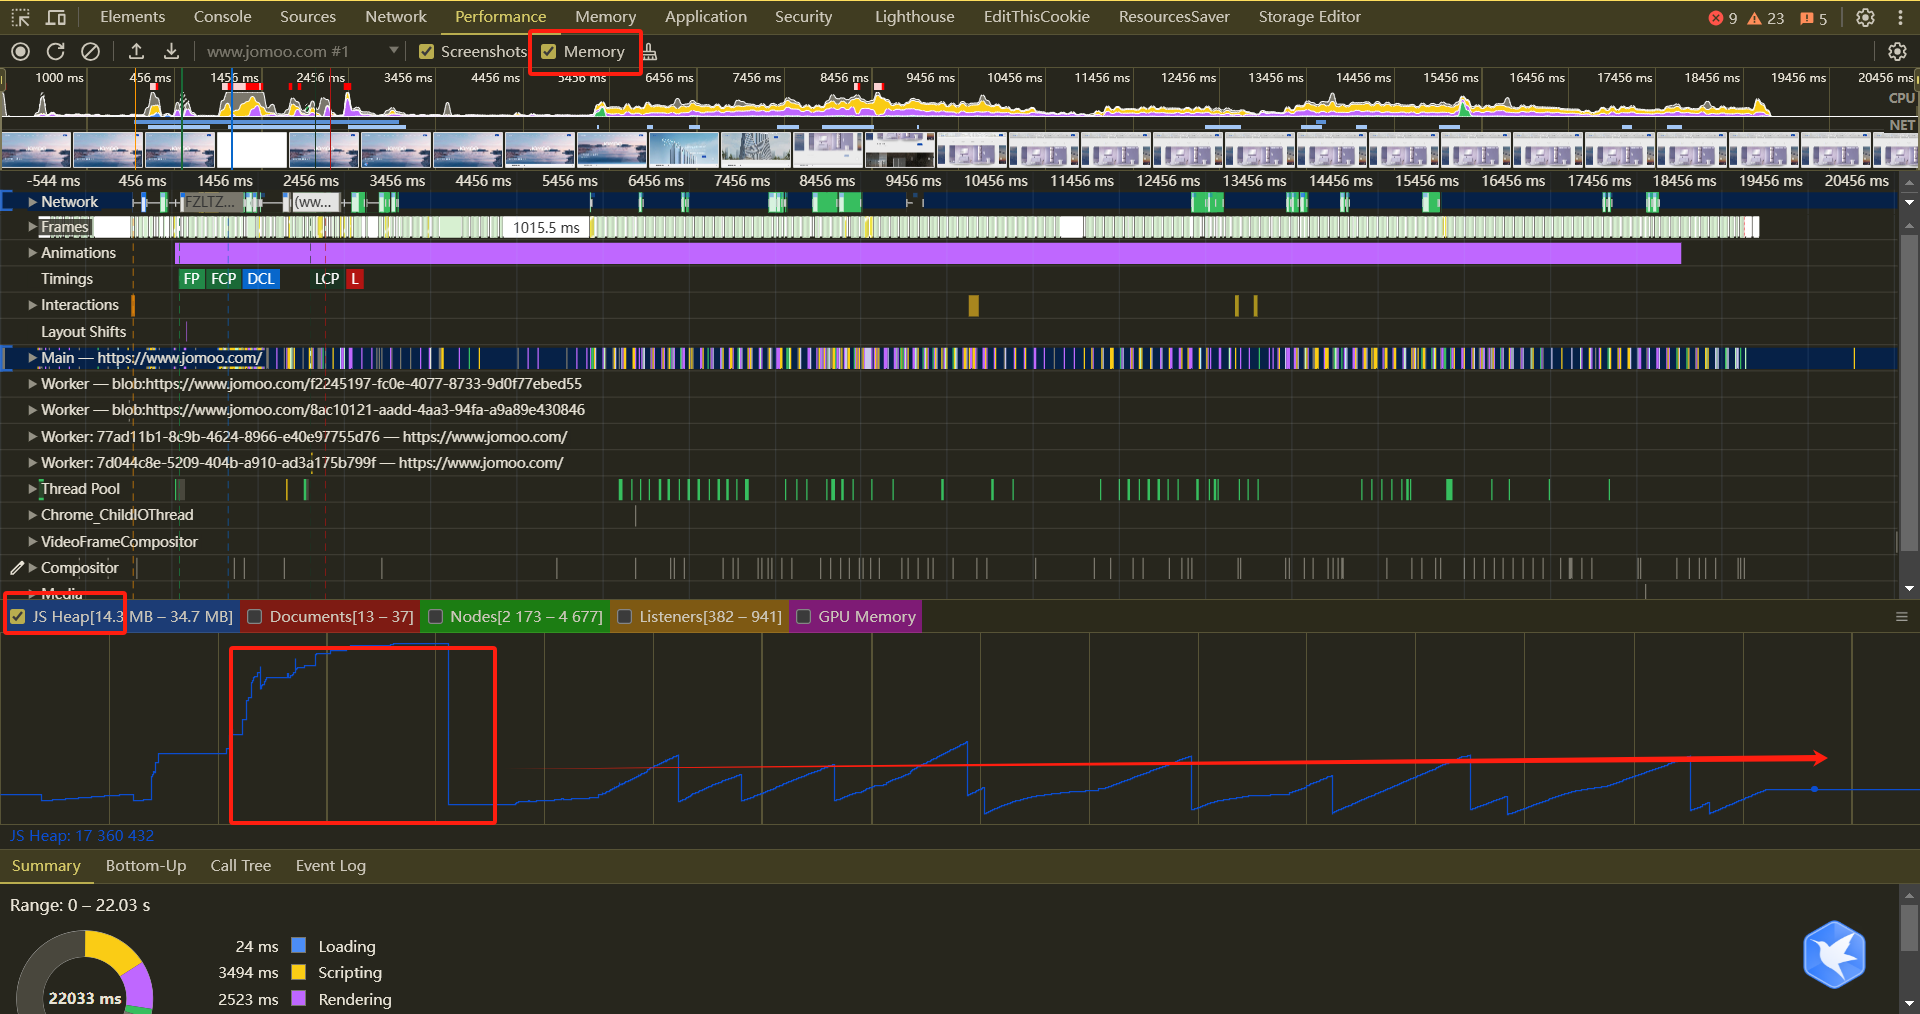Open the Sources tab
This screenshot has height=1014, width=1920.
(308, 17)
